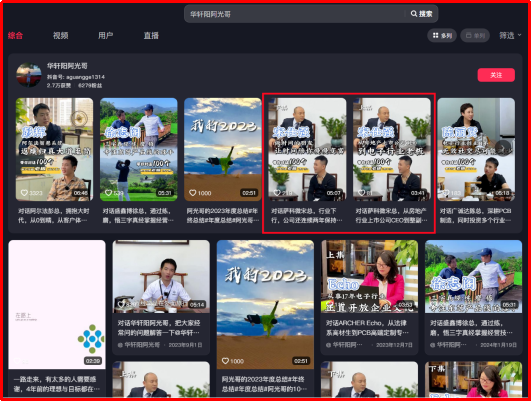Click the red 关注 follow button

(496, 75)
